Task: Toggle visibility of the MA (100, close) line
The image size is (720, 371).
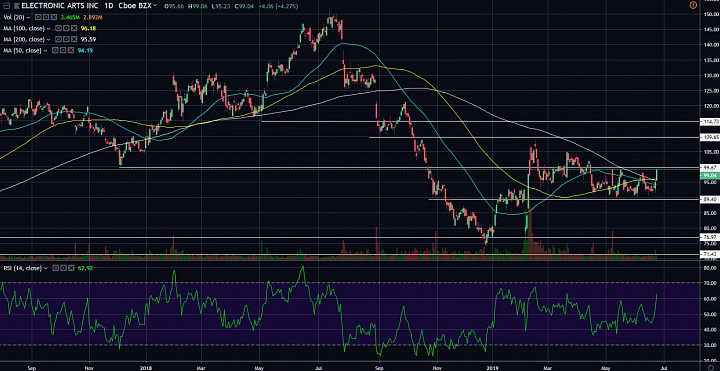Action: 58,28
